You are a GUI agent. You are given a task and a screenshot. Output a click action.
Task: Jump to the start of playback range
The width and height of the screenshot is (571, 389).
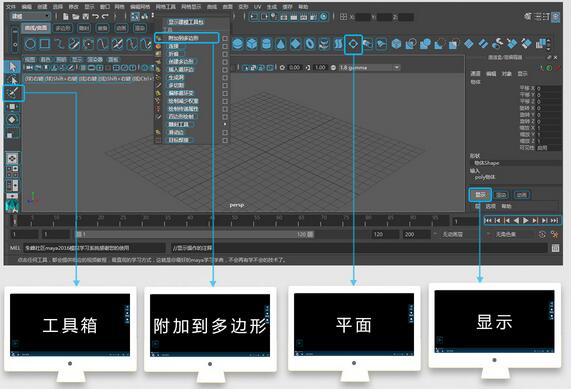click(x=488, y=220)
